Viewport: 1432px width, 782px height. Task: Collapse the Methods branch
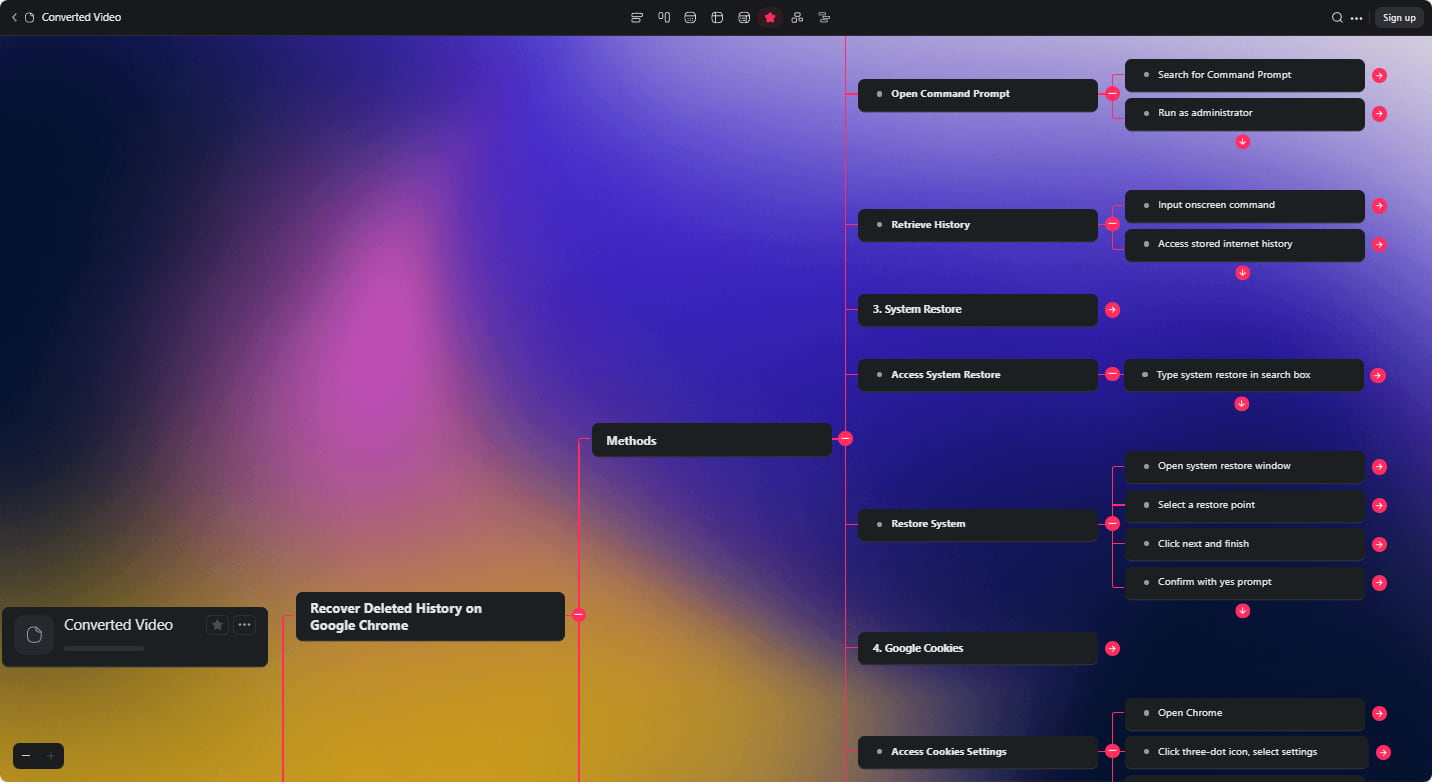pyautogui.click(x=845, y=438)
